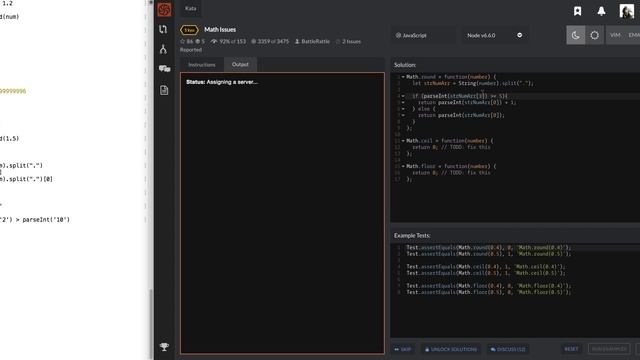Click the Run Examples button

coord(609,349)
